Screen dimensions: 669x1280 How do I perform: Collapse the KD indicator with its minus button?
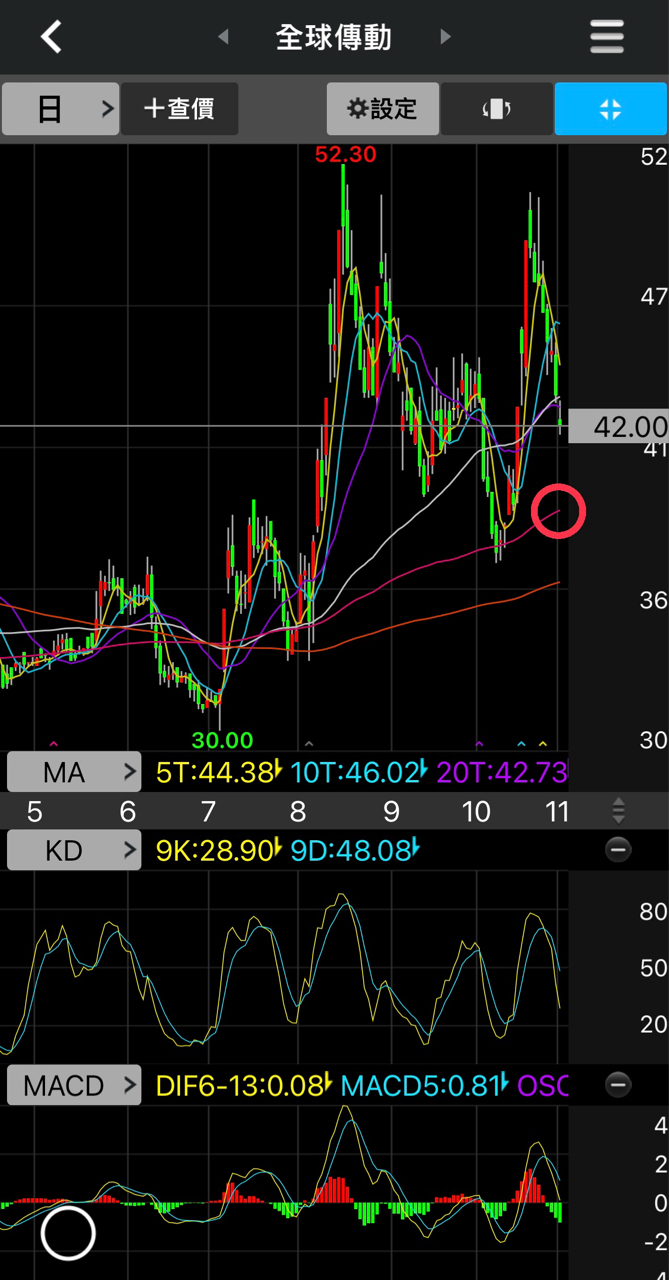click(x=618, y=850)
